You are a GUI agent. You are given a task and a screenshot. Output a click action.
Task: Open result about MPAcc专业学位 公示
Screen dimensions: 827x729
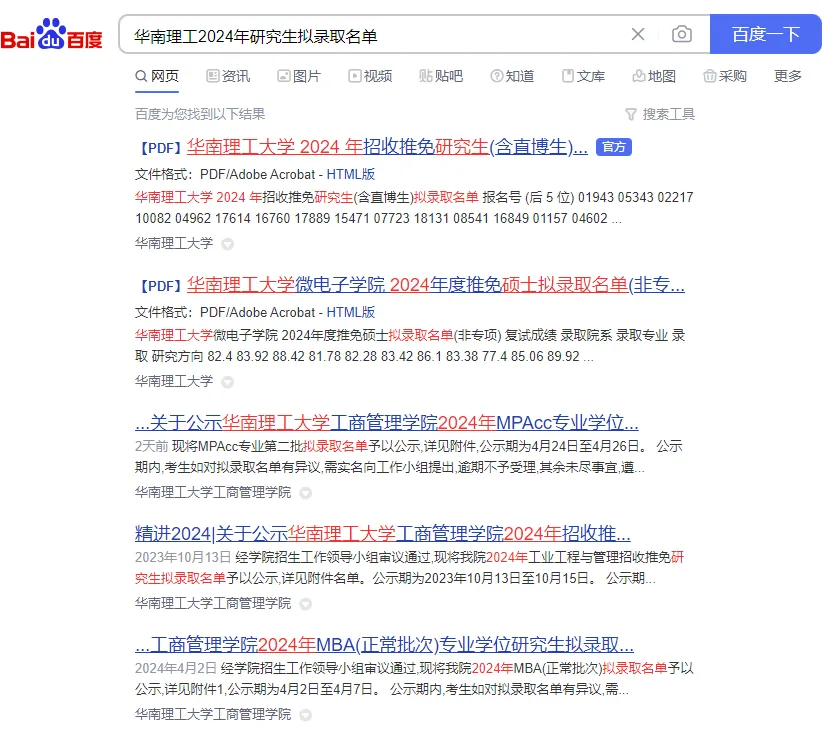click(387, 423)
